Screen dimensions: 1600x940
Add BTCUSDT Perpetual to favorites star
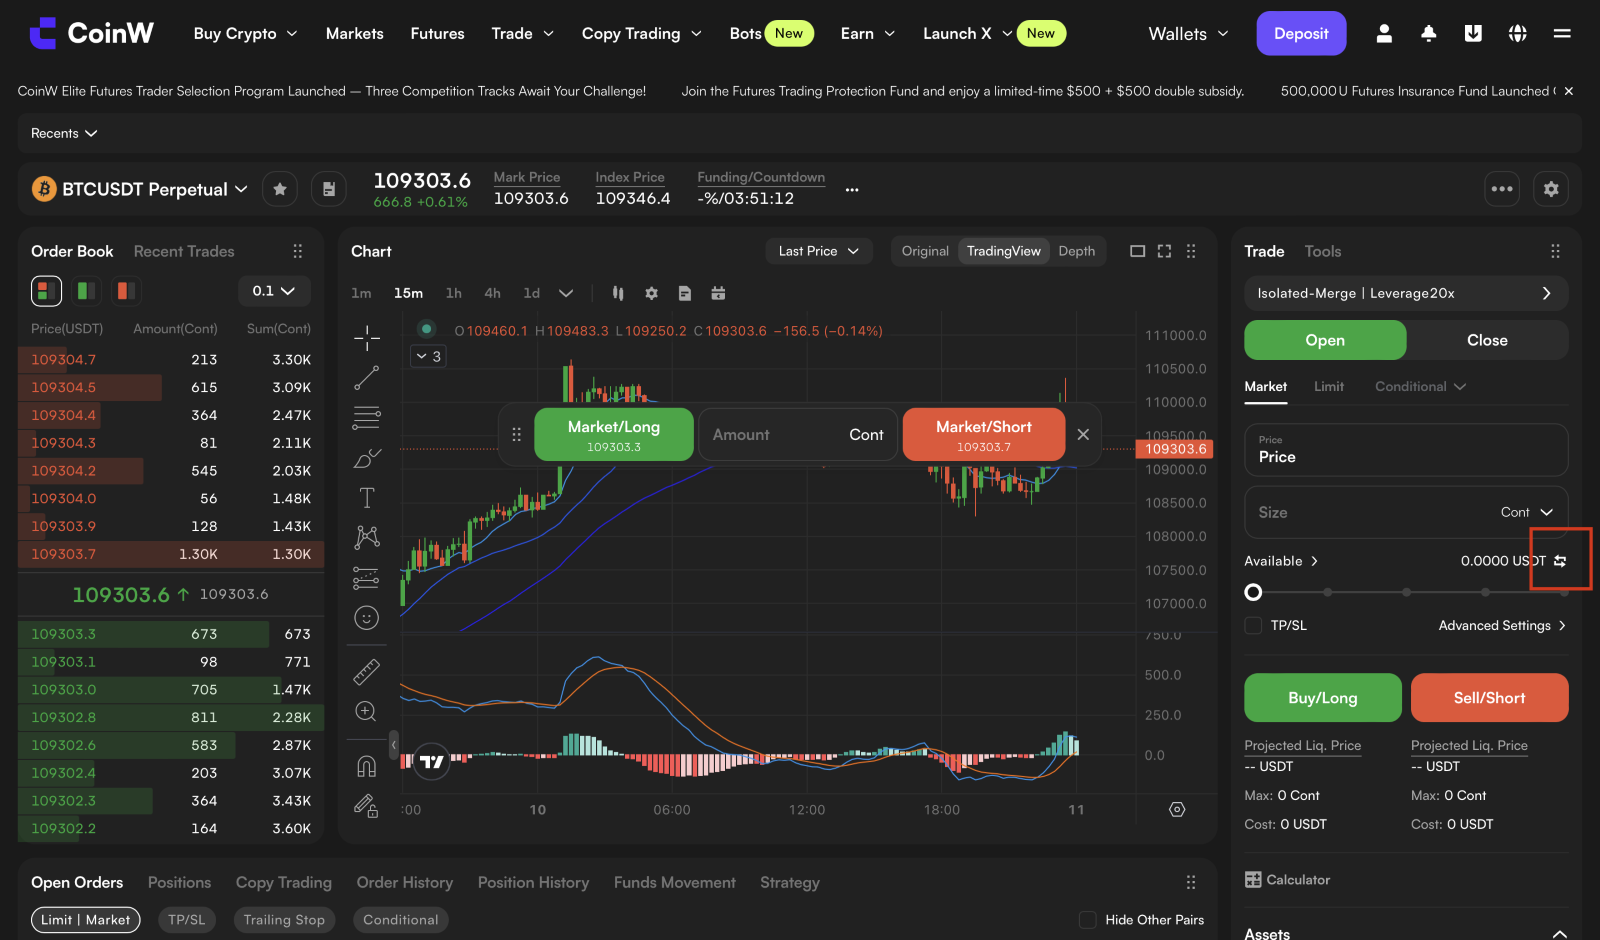click(280, 189)
